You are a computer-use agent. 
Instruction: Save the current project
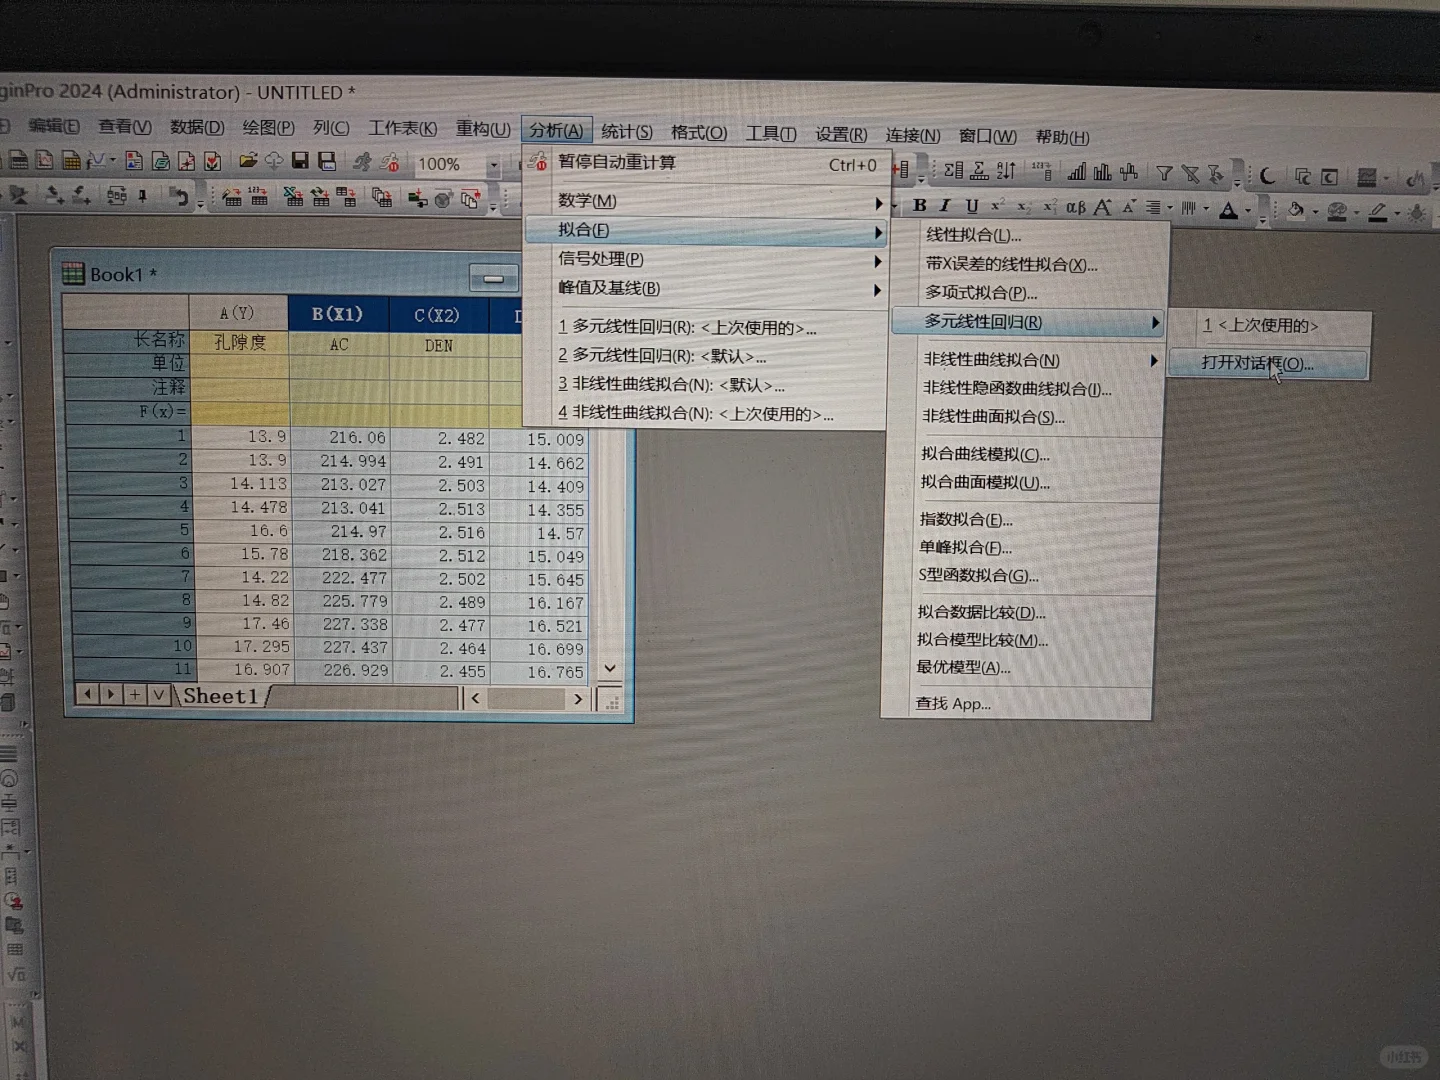coord(298,160)
